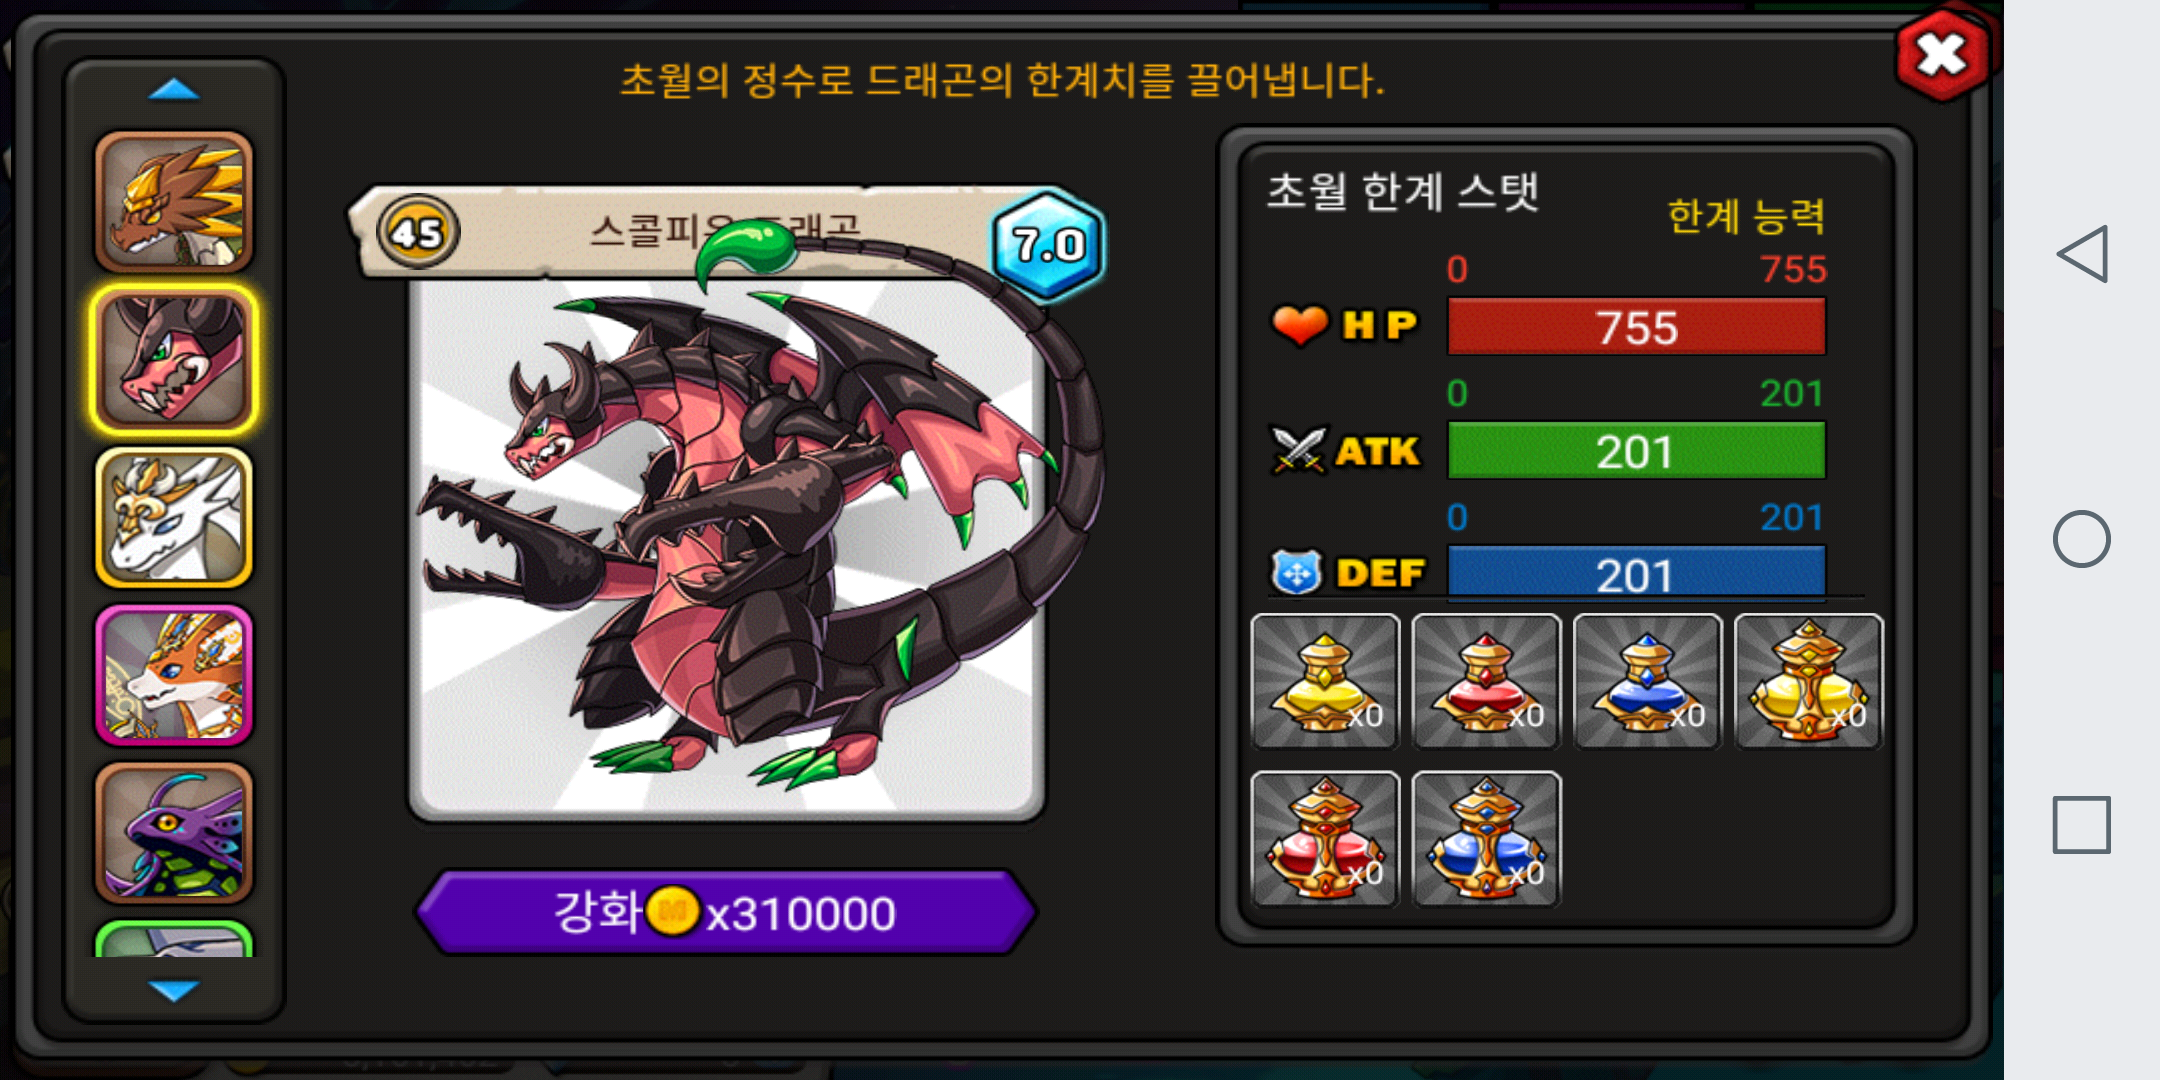2160x1080 pixels.
Task: Click the purple 강화 x310000 button
Action: (x=726, y=912)
